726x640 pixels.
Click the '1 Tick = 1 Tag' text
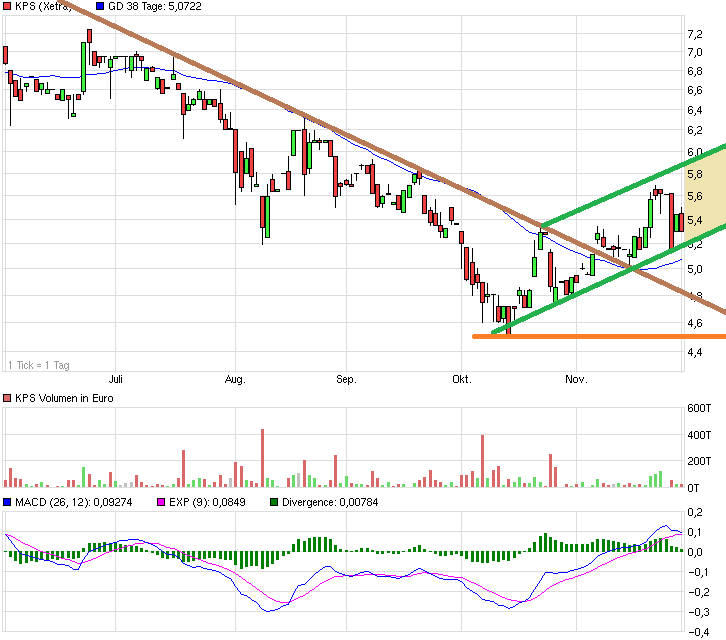36,364
